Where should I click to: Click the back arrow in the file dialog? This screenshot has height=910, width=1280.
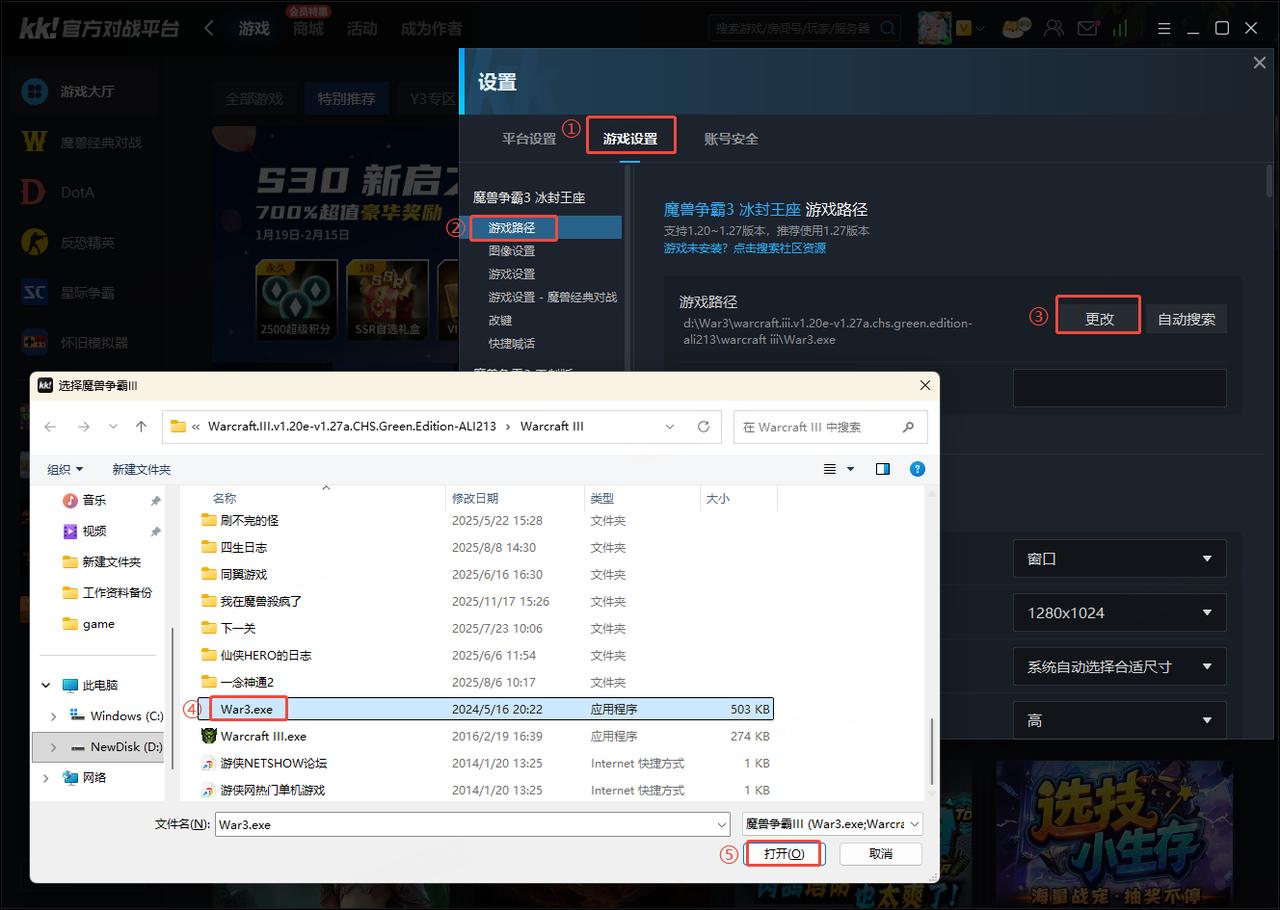coord(50,426)
